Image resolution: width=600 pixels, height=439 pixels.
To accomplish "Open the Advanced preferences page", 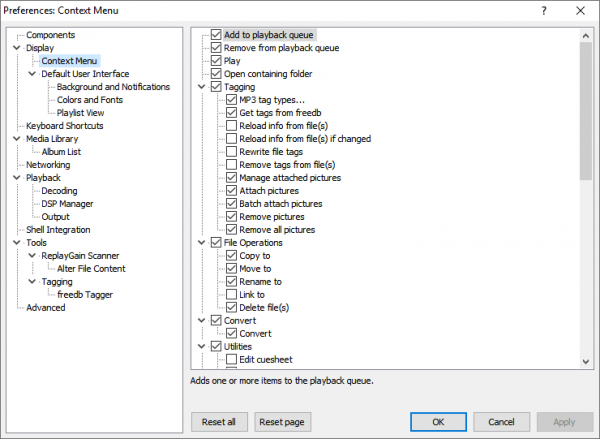I will click(46, 307).
